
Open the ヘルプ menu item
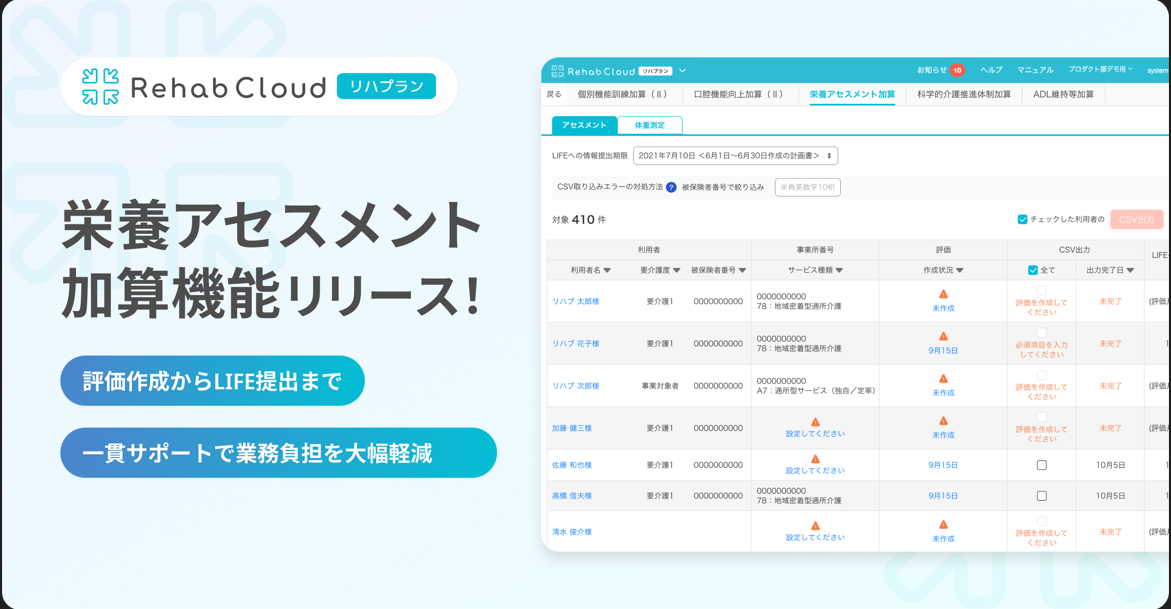(991, 70)
